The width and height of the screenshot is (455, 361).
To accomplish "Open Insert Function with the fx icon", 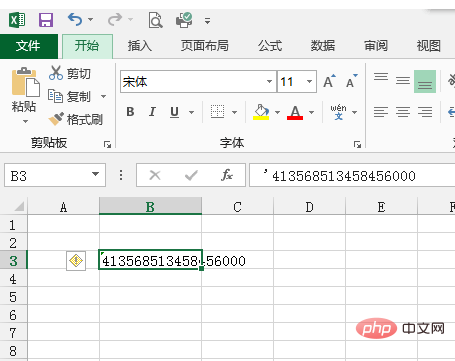I will (x=227, y=175).
